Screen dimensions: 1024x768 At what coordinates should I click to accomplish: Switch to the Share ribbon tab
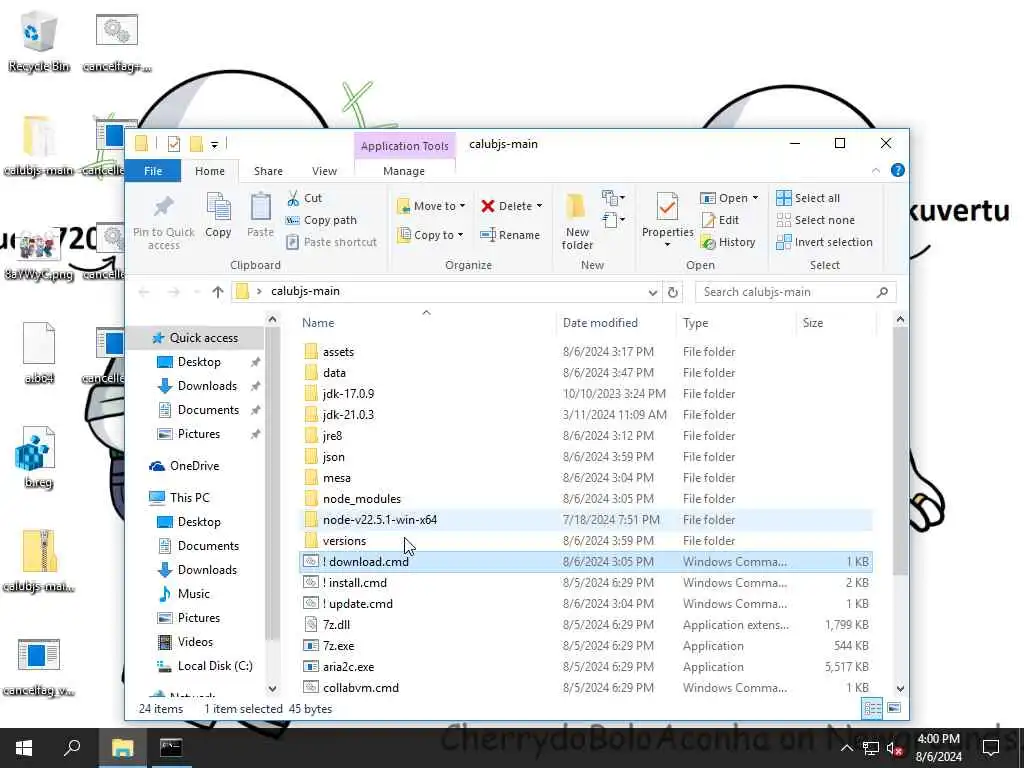[x=268, y=171]
